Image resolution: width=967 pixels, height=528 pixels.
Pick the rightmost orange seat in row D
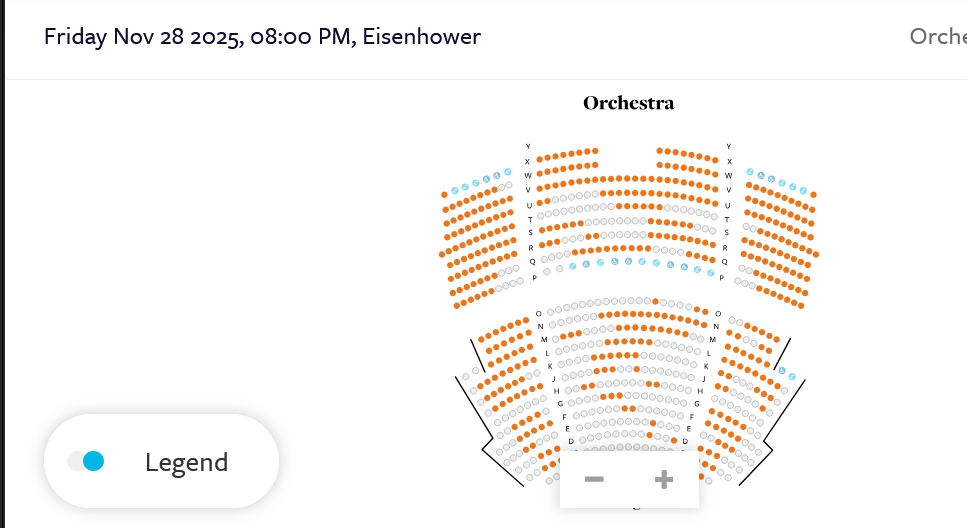click(x=674, y=440)
